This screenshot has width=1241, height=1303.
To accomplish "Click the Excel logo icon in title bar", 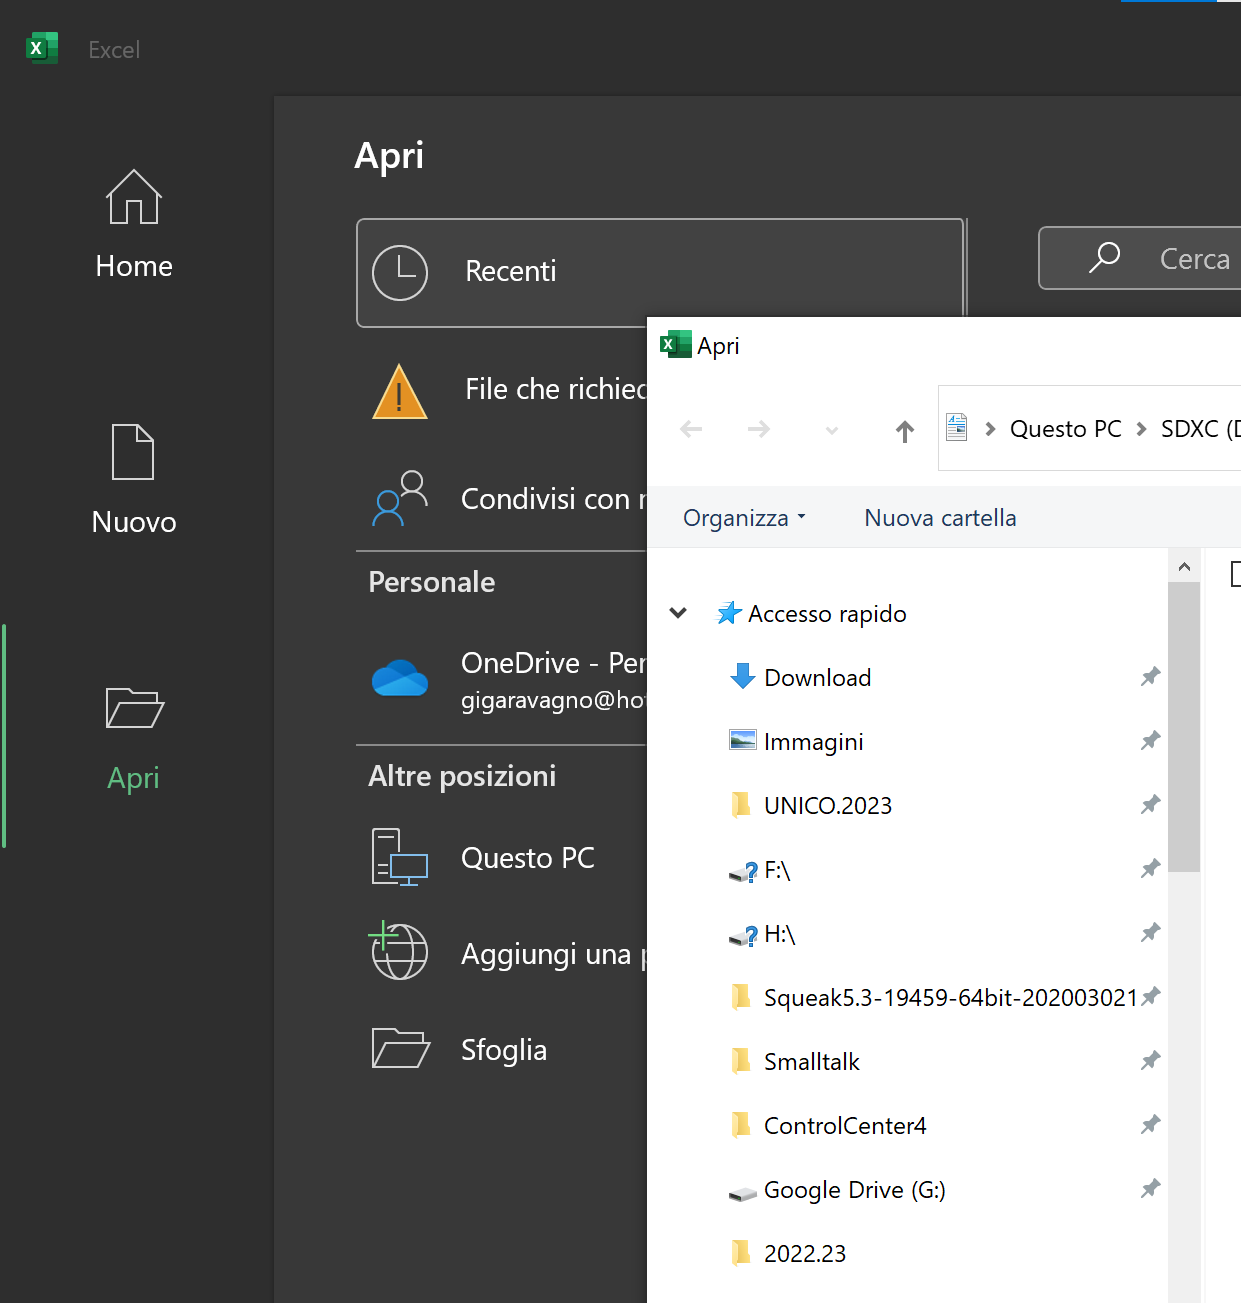I will click(42, 48).
